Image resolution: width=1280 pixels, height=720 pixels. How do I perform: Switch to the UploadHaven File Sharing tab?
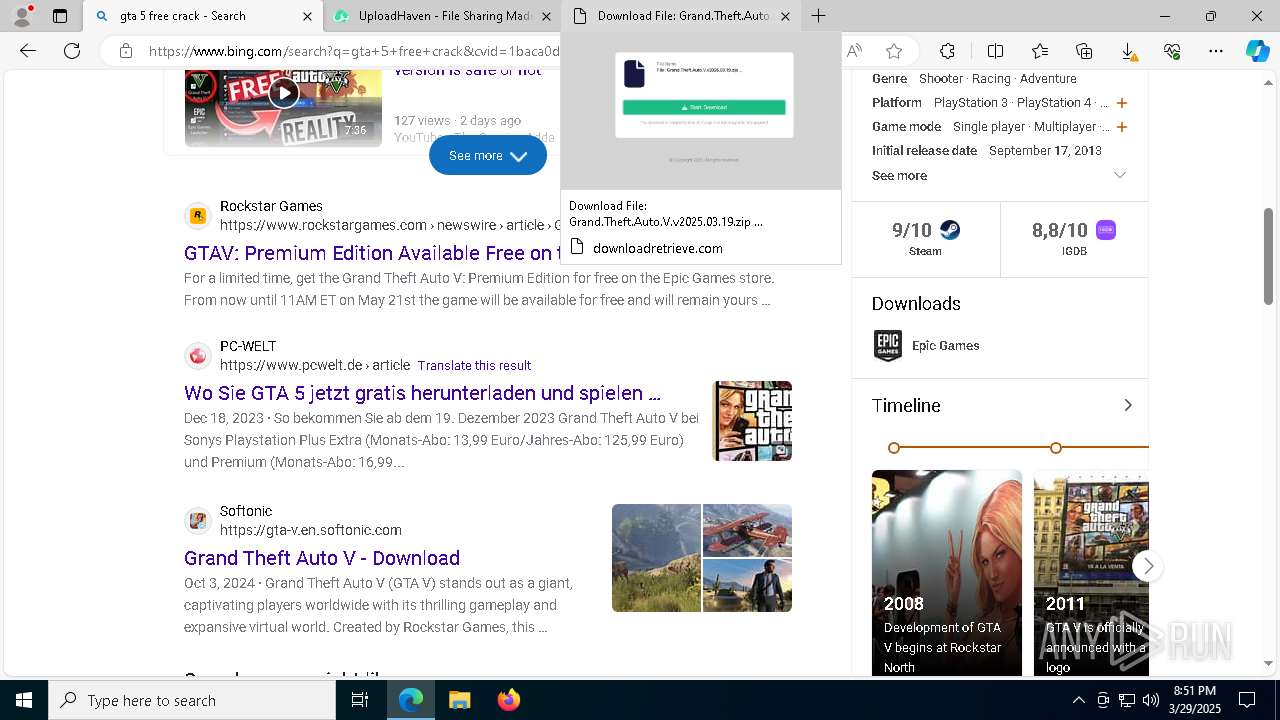441,16
